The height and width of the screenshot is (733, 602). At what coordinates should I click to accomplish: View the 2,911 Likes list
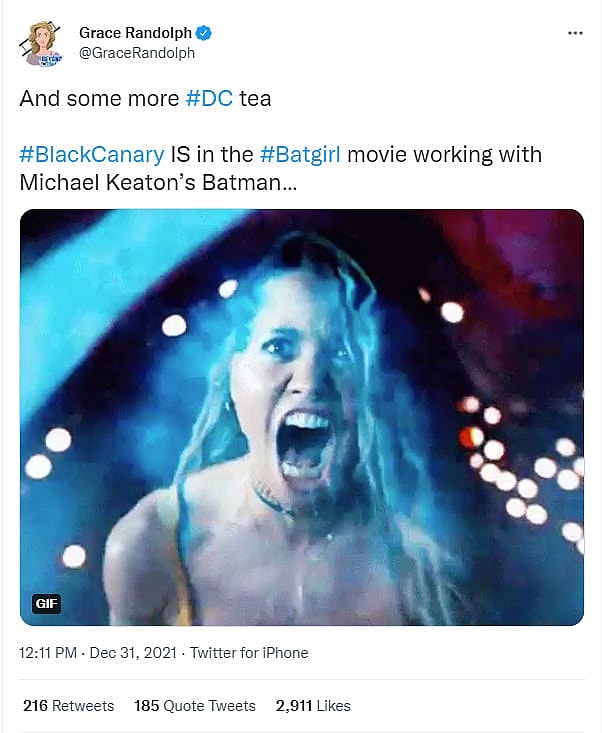point(312,705)
